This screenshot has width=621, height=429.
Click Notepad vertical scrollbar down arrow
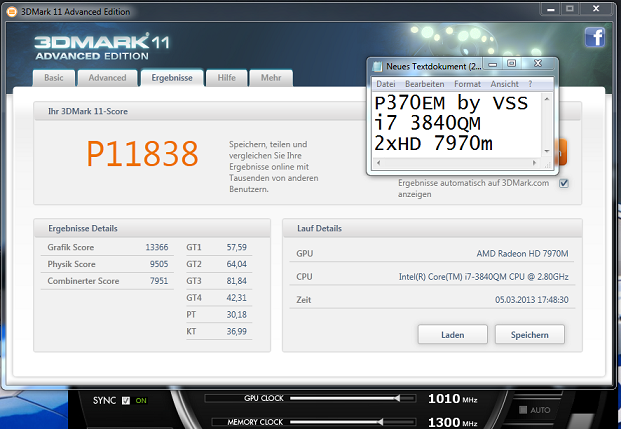point(547,151)
